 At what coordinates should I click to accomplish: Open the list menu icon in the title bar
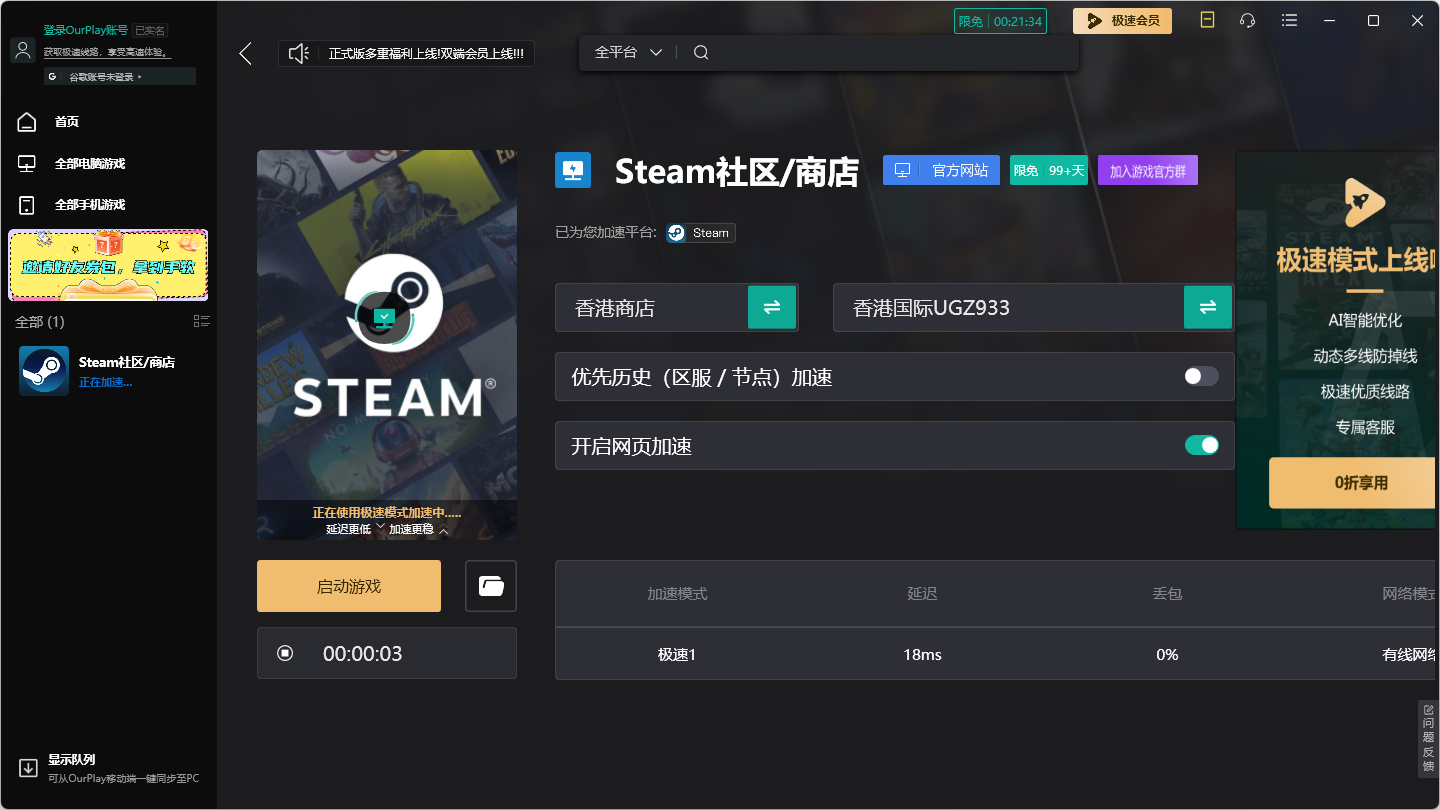[x=1289, y=20]
